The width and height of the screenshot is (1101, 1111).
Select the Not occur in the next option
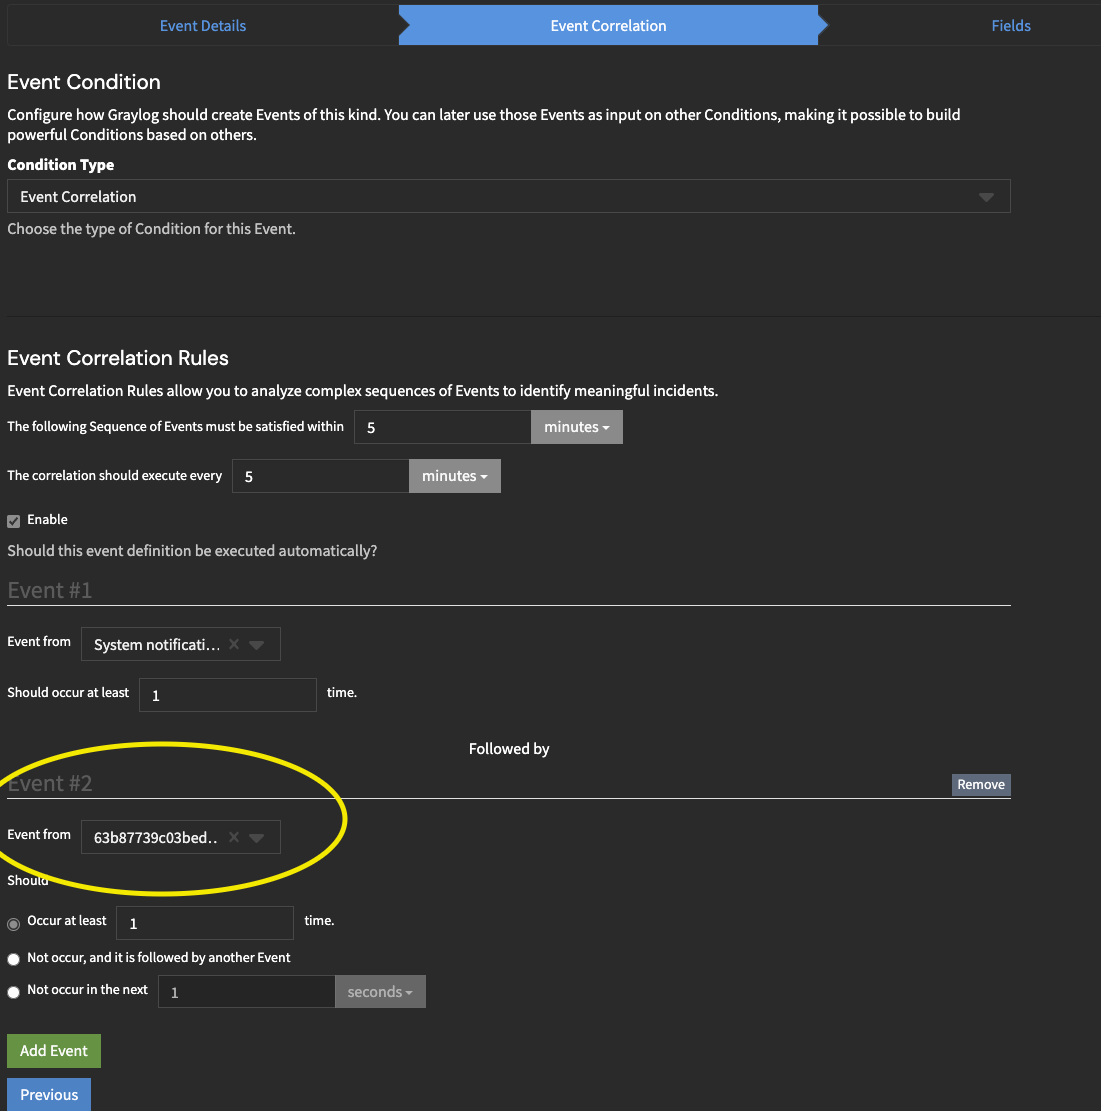pyautogui.click(x=13, y=991)
